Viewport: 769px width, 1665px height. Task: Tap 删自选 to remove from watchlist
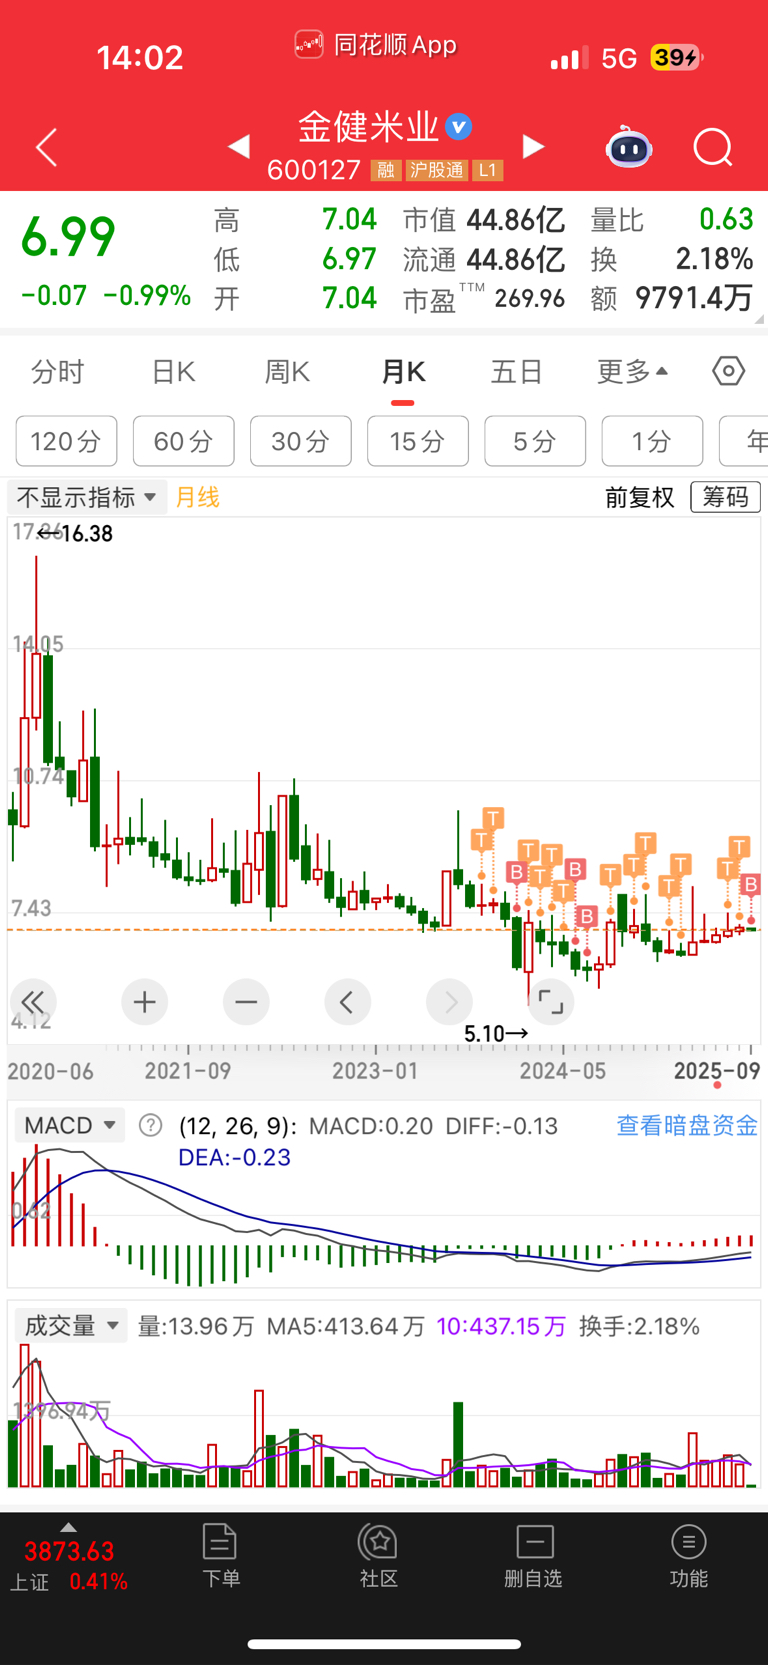tap(534, 1556)
